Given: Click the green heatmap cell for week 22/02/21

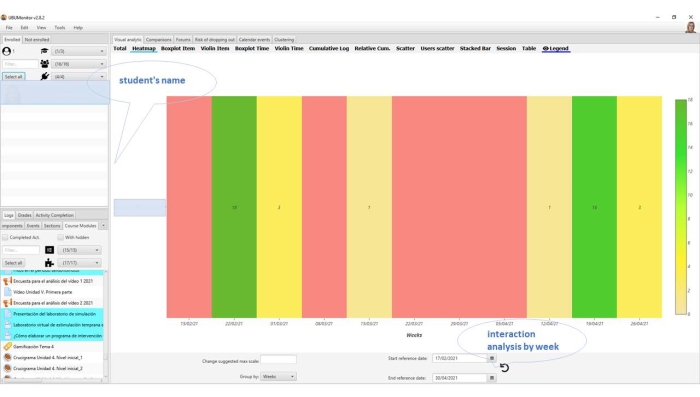Looking at the screenshot, I should [x=234, y=207].
